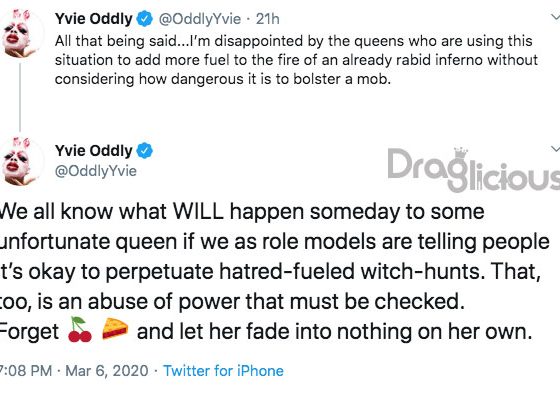Click @OddlyYvie handle in top tweet
The height and width of the screenshot is (394, 560).
(x=199, y=19)
